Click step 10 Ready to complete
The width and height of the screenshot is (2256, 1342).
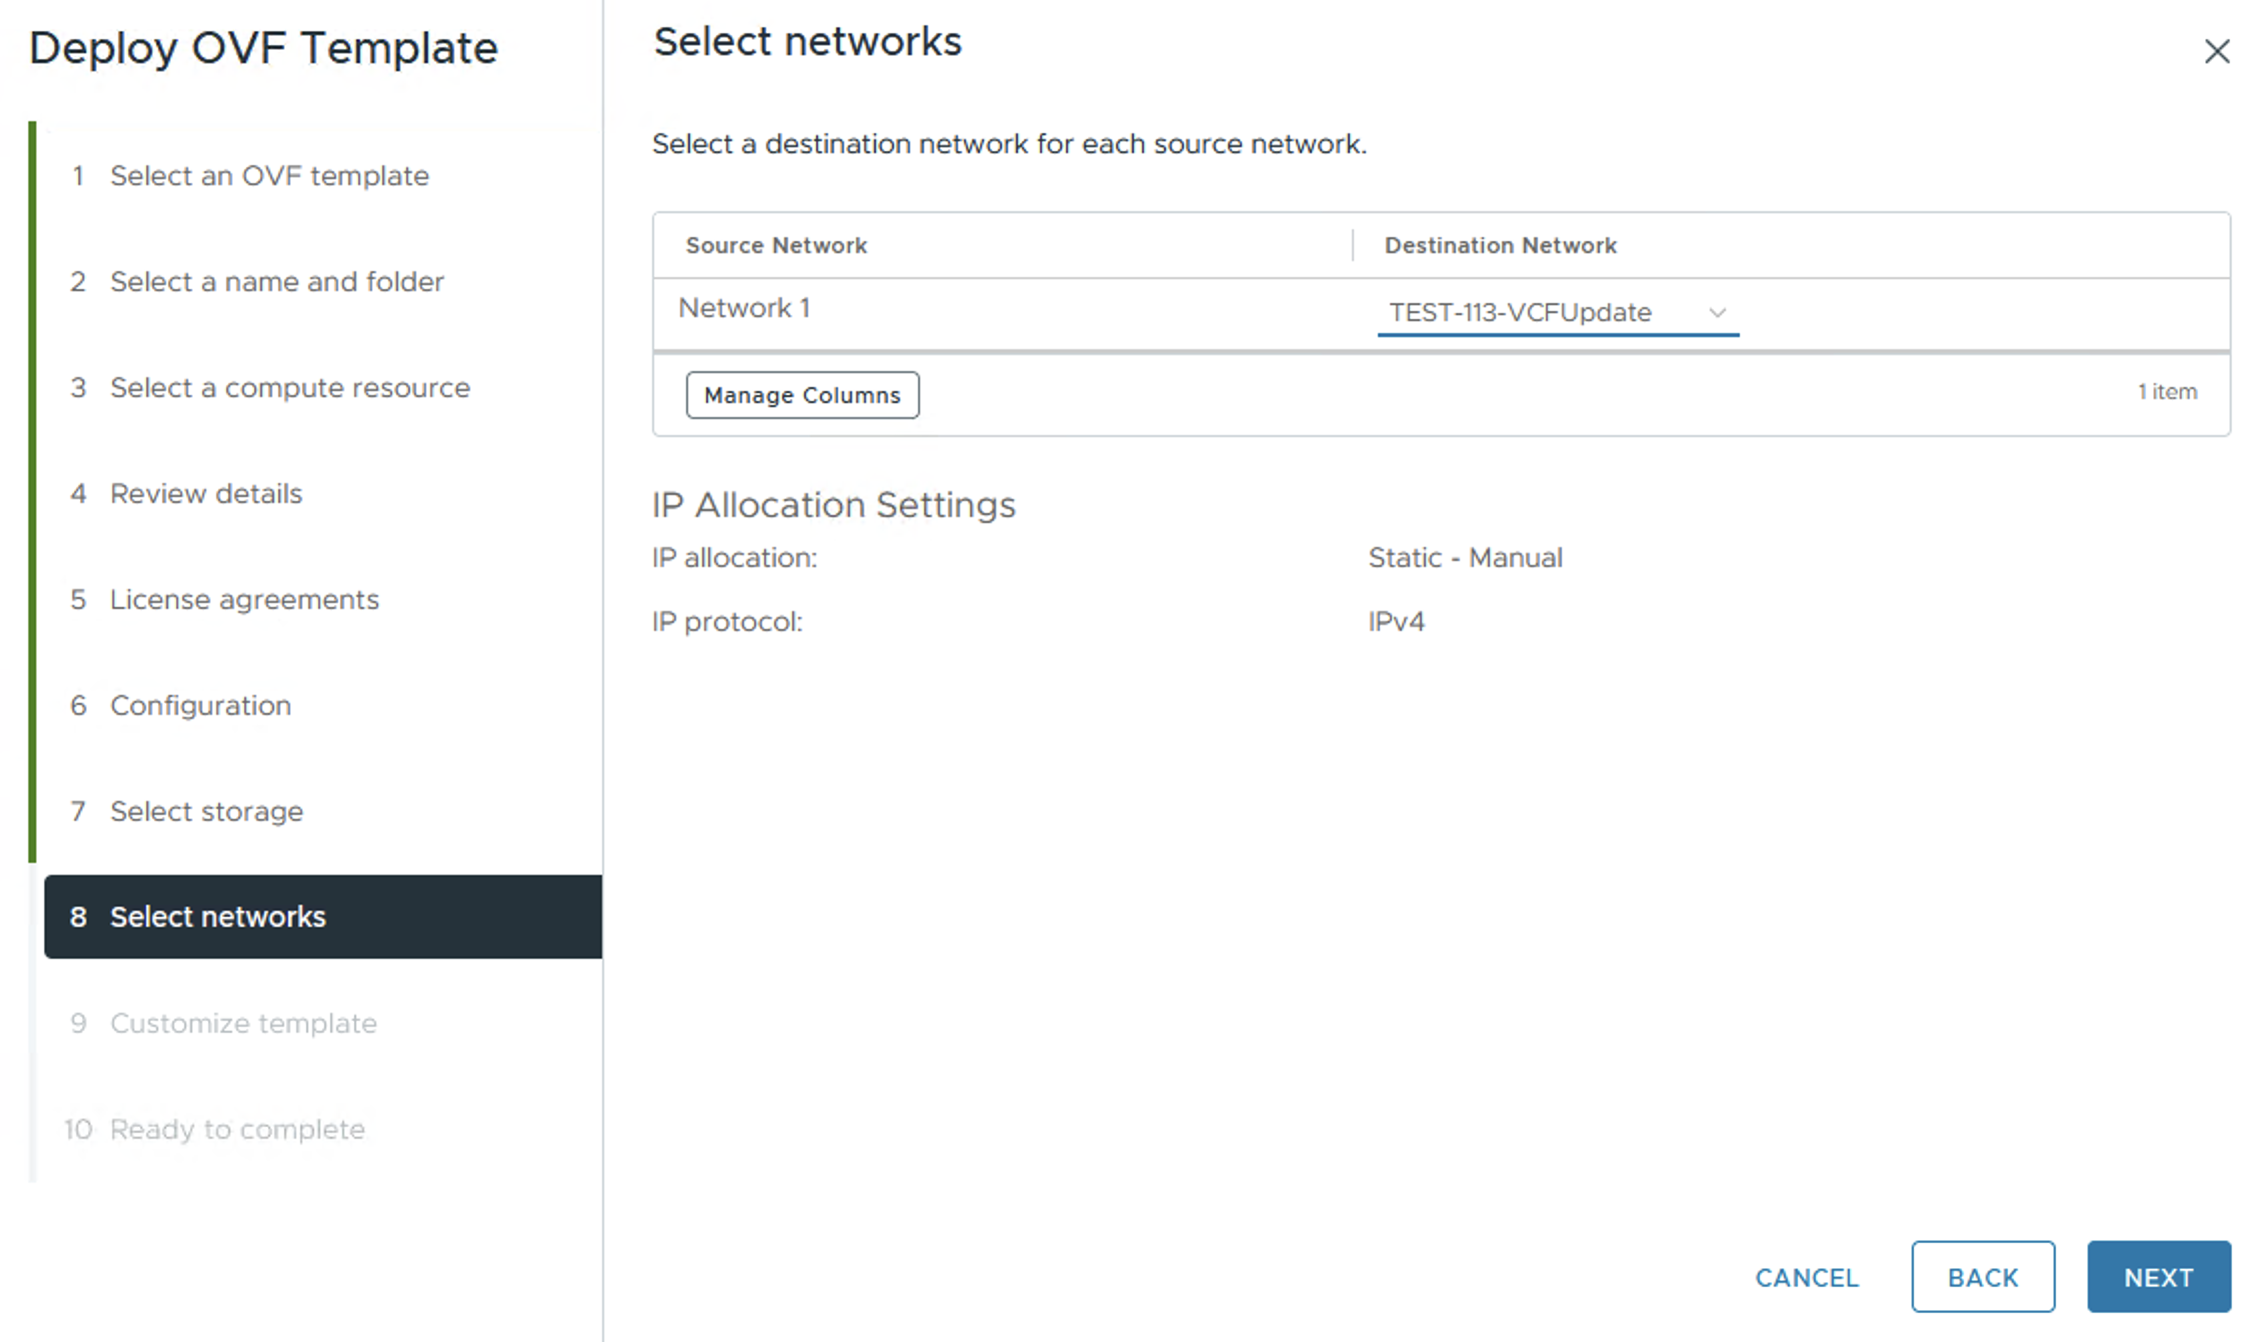click(237, 1130)
